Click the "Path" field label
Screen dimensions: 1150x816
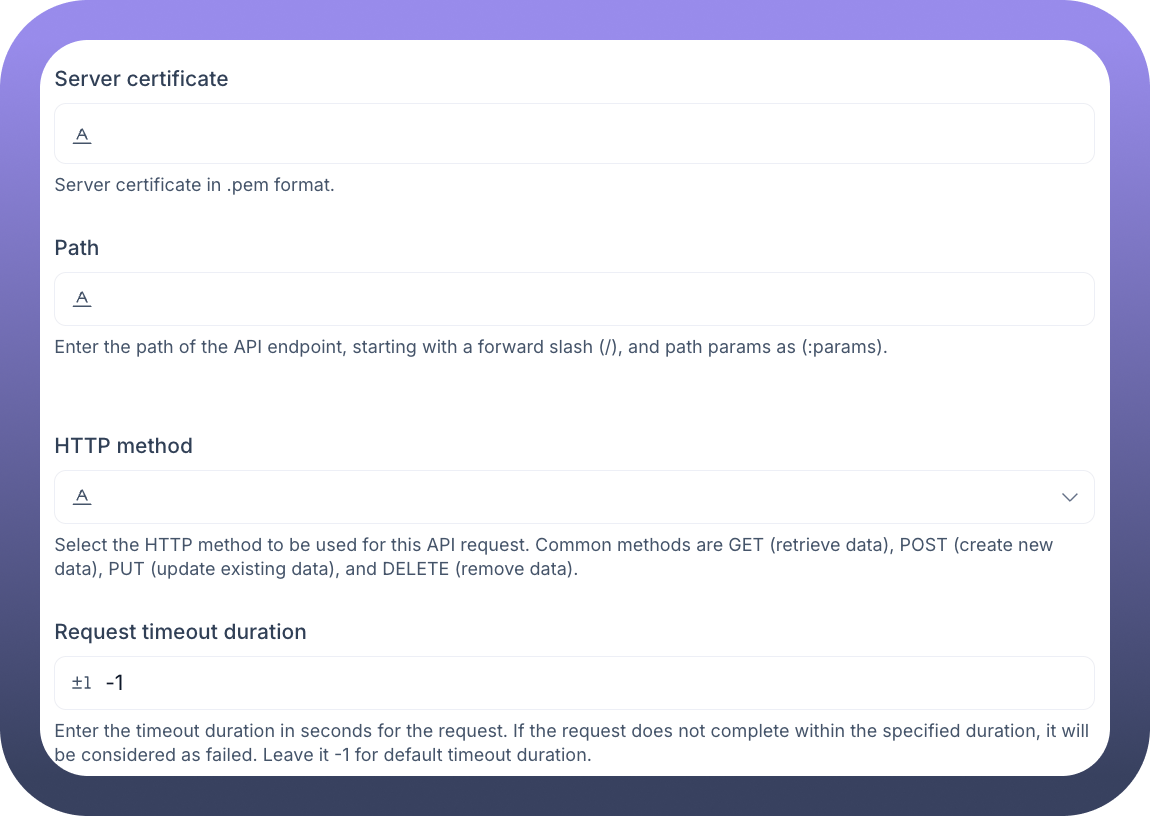[x=77, y=248]
